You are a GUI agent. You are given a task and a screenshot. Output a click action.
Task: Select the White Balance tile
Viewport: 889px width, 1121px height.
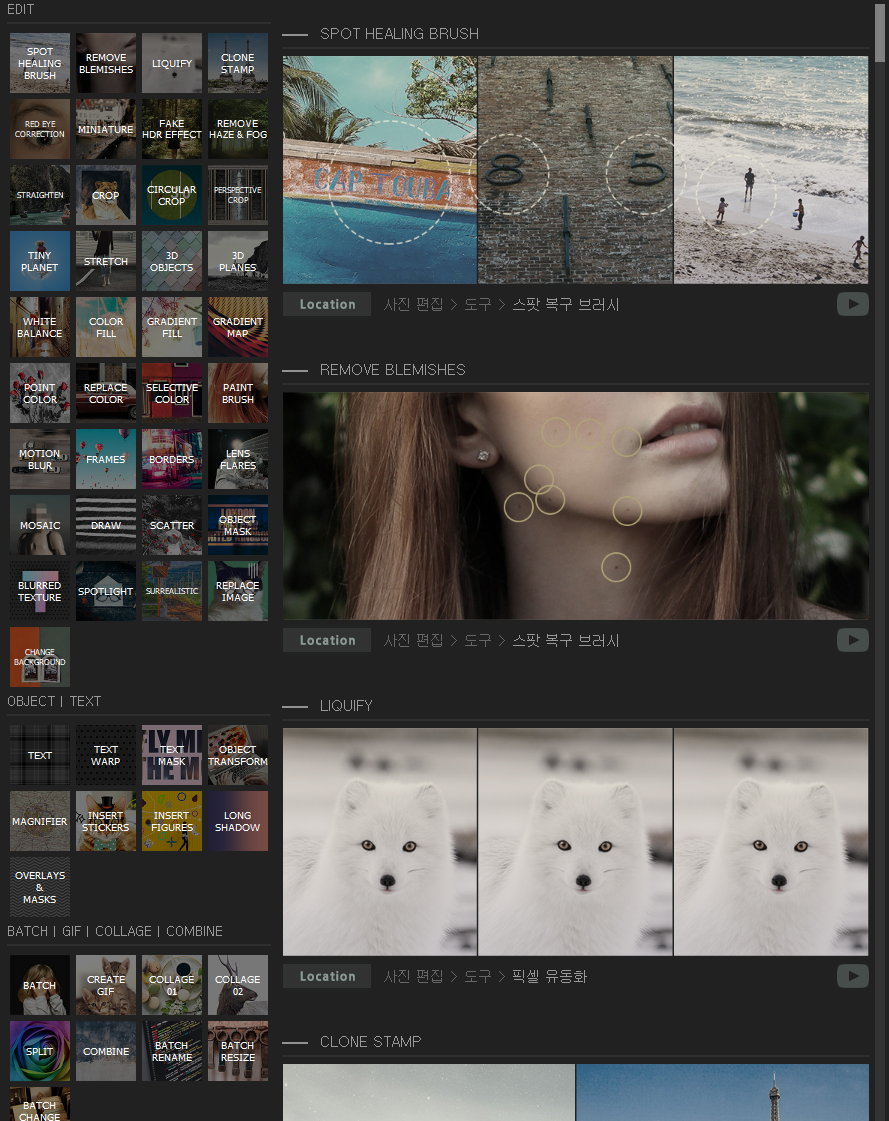coord(40,327)
